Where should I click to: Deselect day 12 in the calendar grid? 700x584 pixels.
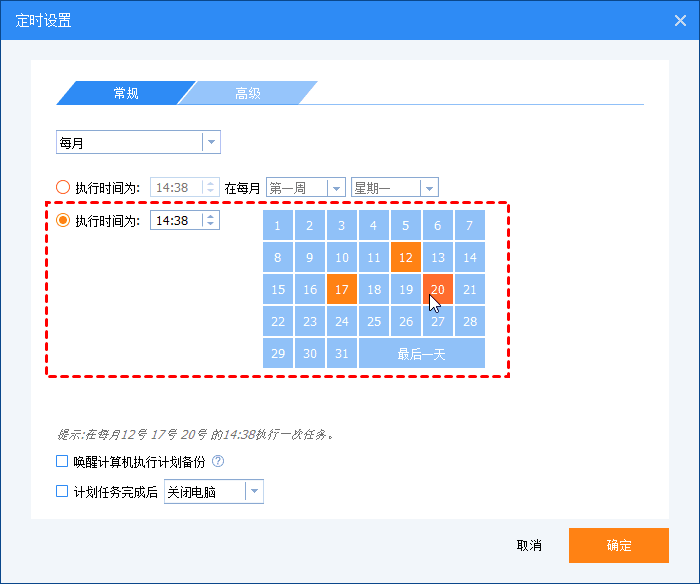click(406, 257)
